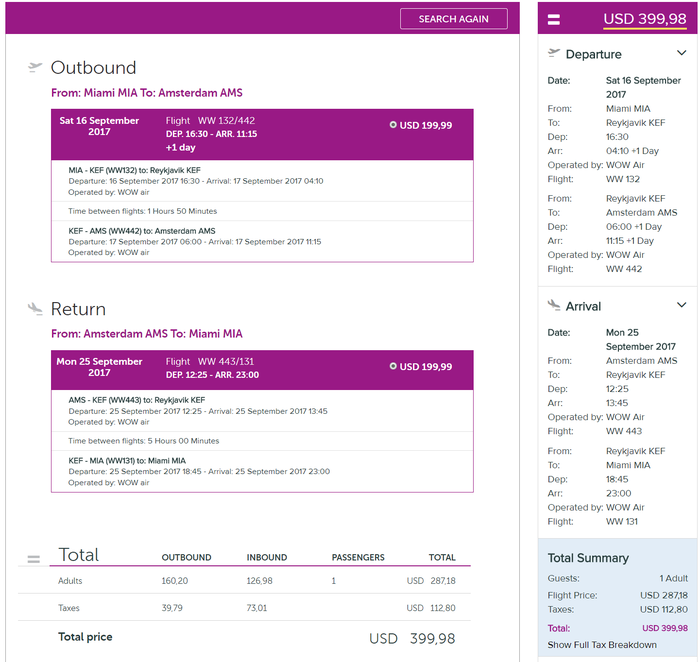The image size is (700, 662).
Task: Click 'Sat 16 September 2017' date in sidebar
Action: coord(643,87)
